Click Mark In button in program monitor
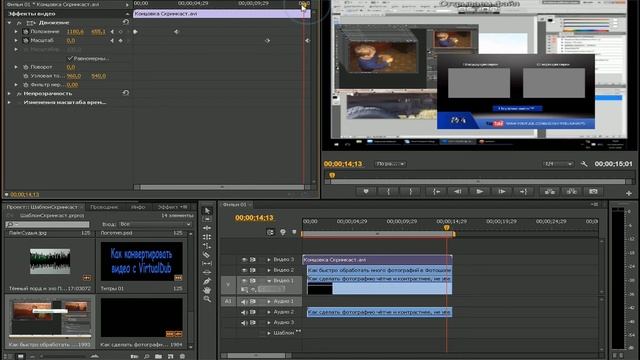640x360 pixels. (389, 191)
